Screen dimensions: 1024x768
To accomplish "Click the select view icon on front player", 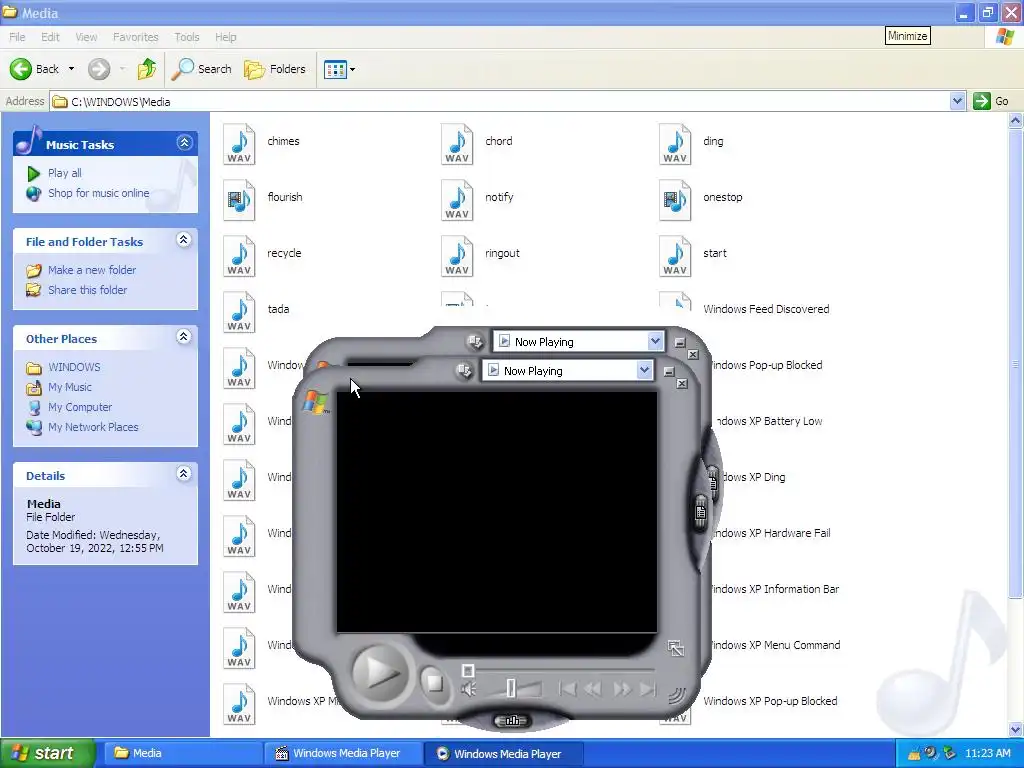I will tap(464, 370).
